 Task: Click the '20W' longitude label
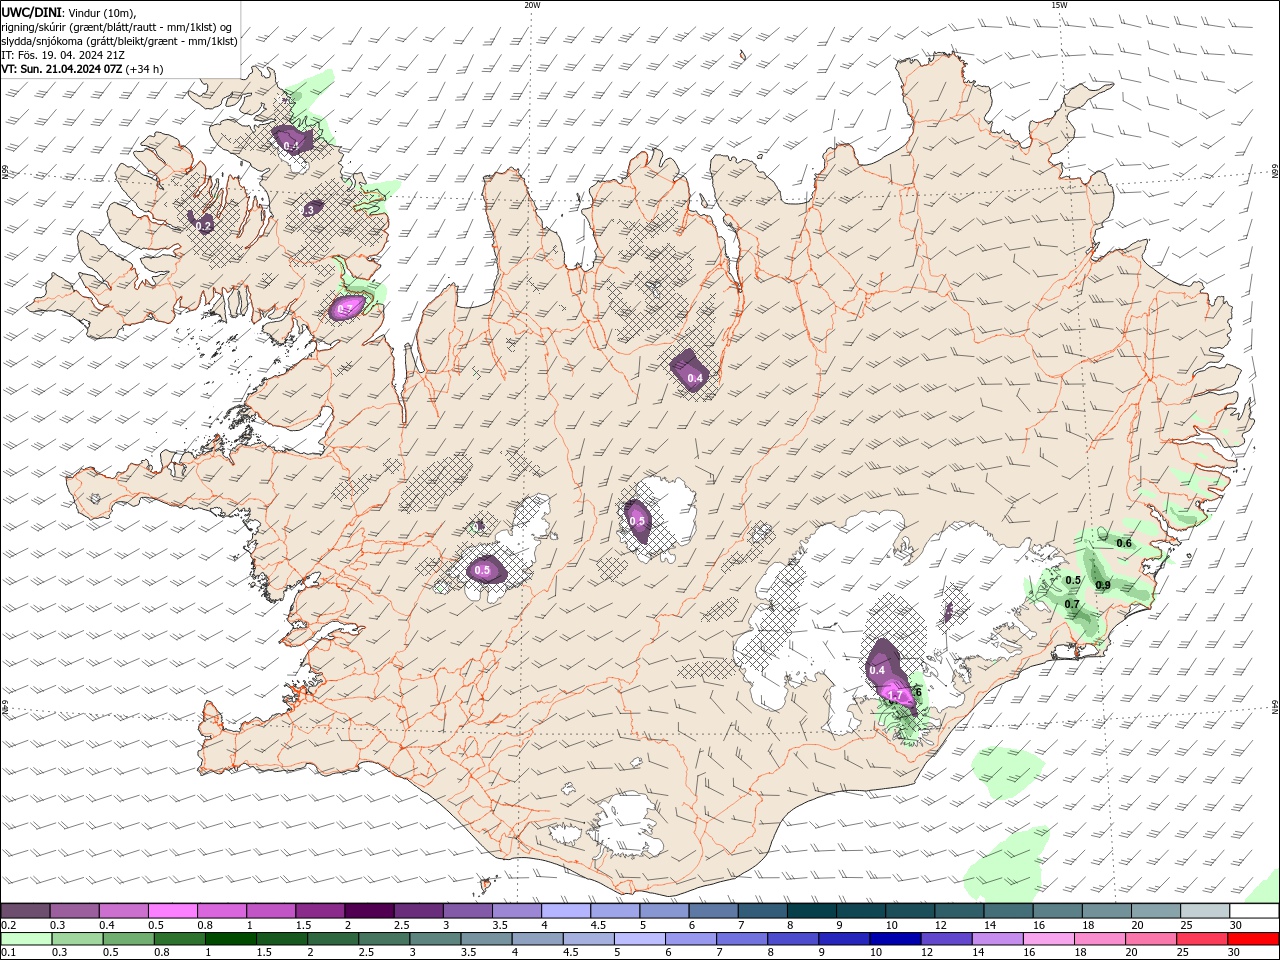tap(532, 5)
